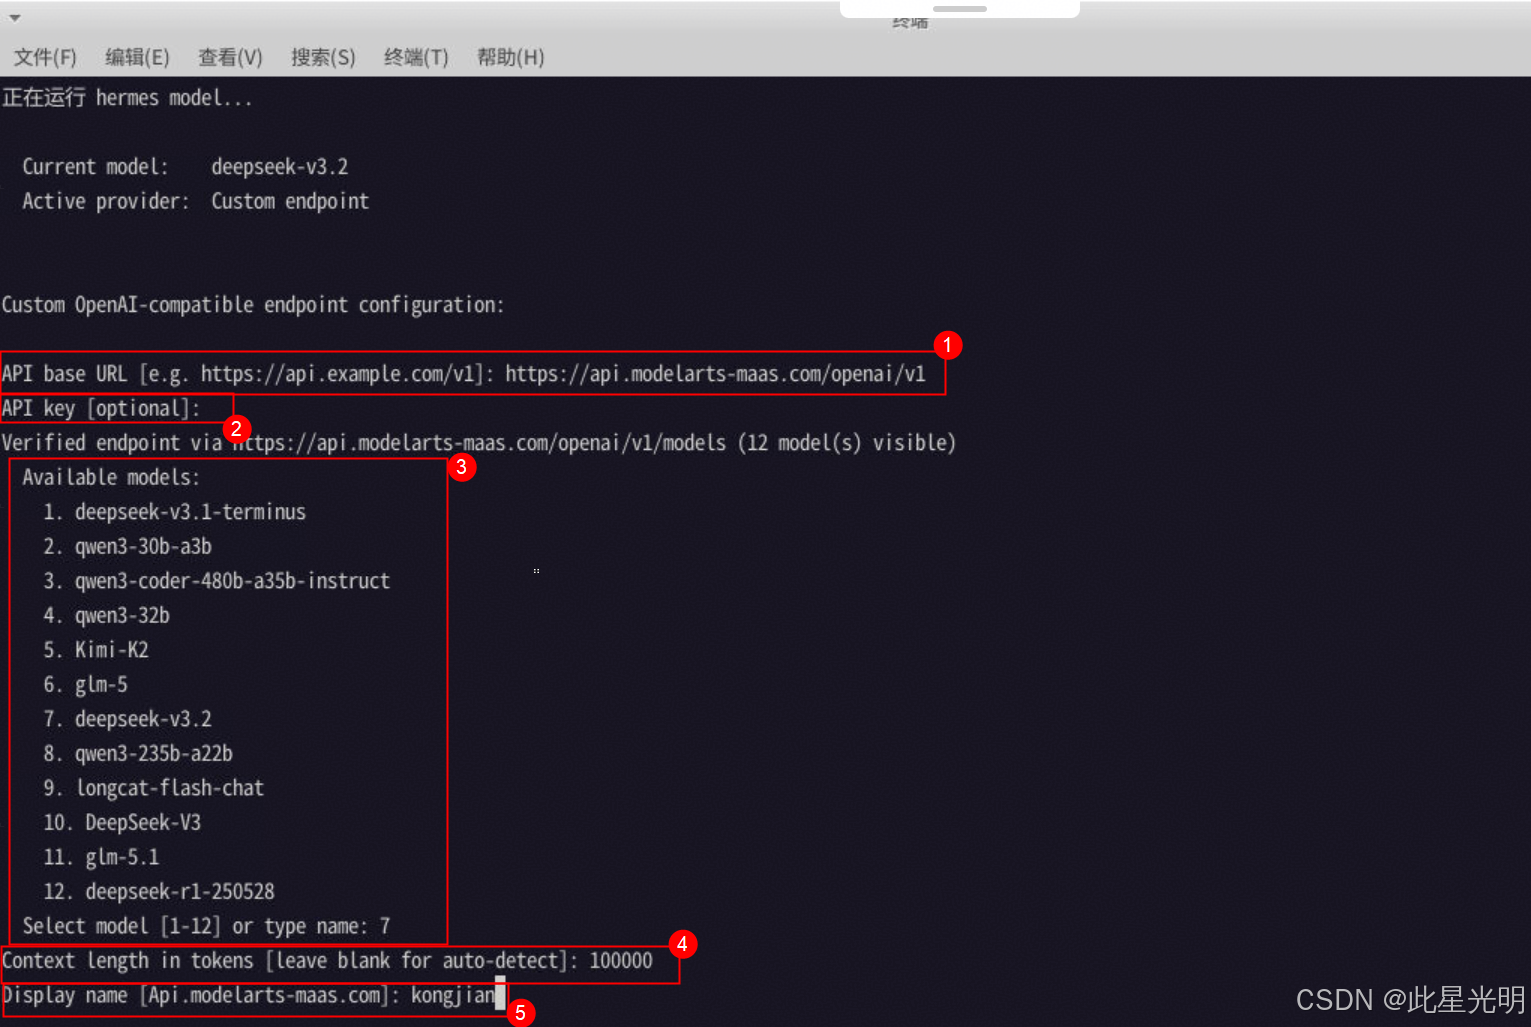
Task: Click list entry 'deepseek-v3.1-terminus'
Action: (x=174, y=512)
